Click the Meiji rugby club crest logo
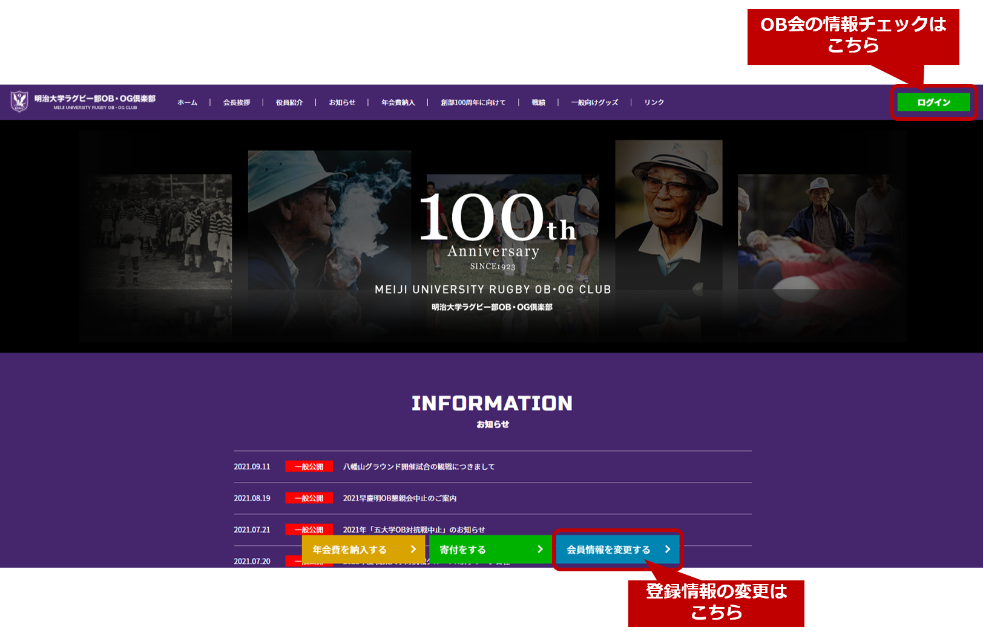The image size is (984, 642). coord(19,101)
